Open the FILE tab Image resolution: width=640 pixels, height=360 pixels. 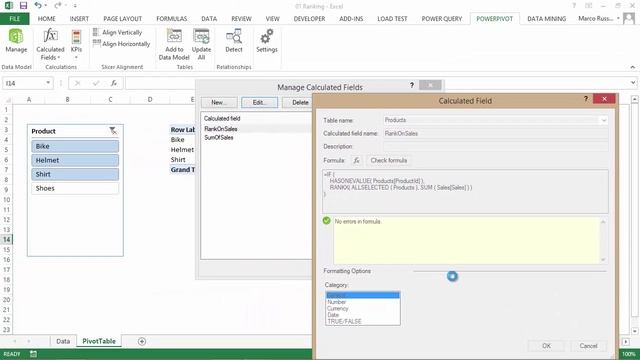(15, 19)
